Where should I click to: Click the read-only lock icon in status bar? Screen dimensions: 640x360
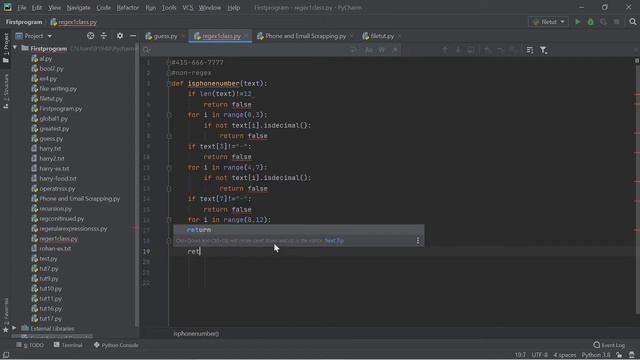pyautogui.click(x=619, y=355)
